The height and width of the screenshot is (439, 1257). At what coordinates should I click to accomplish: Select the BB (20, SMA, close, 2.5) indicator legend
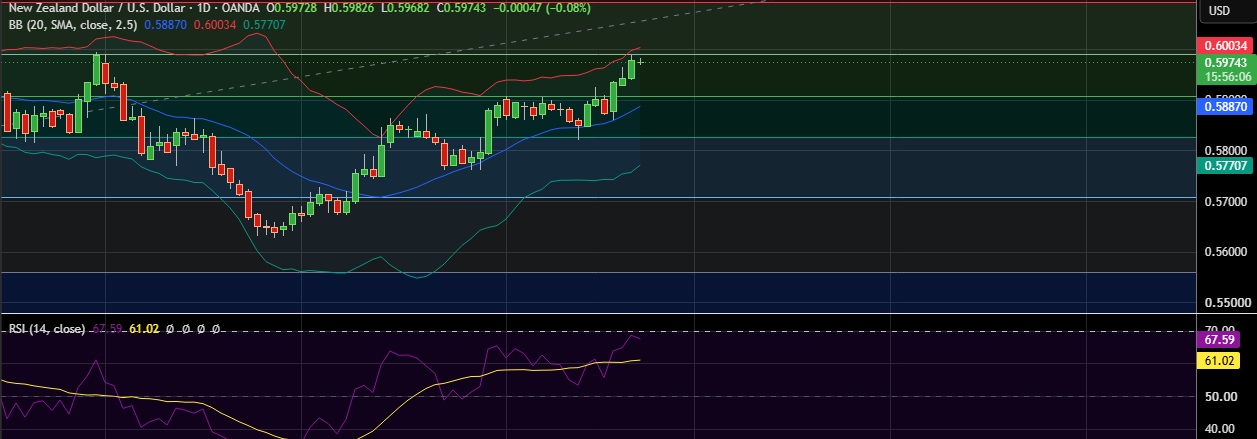point(75,23)
